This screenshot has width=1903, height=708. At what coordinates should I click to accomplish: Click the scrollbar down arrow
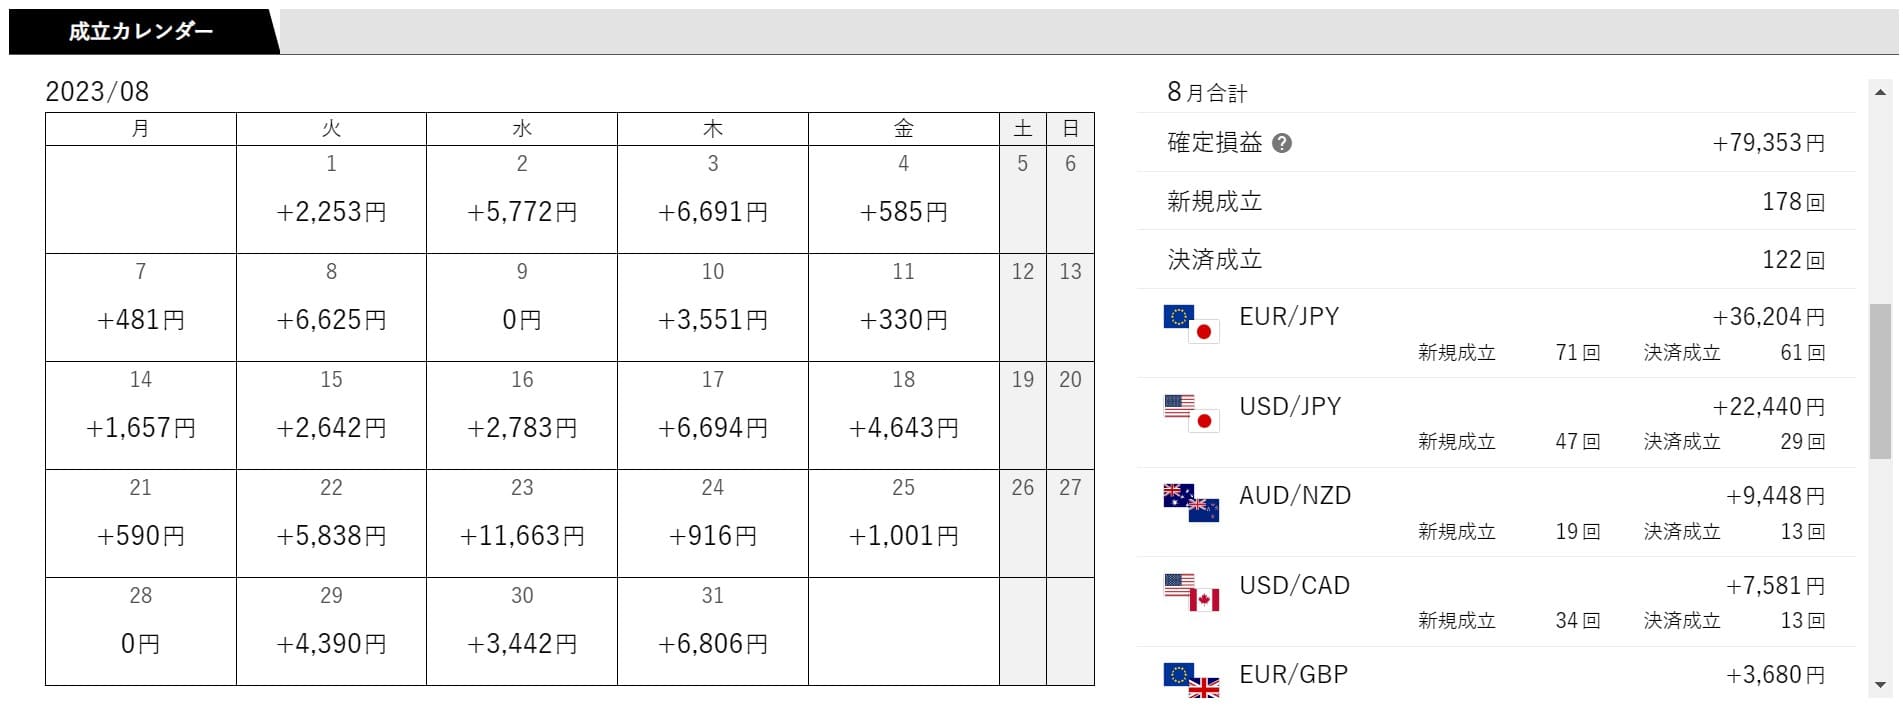pos(1880,686)
